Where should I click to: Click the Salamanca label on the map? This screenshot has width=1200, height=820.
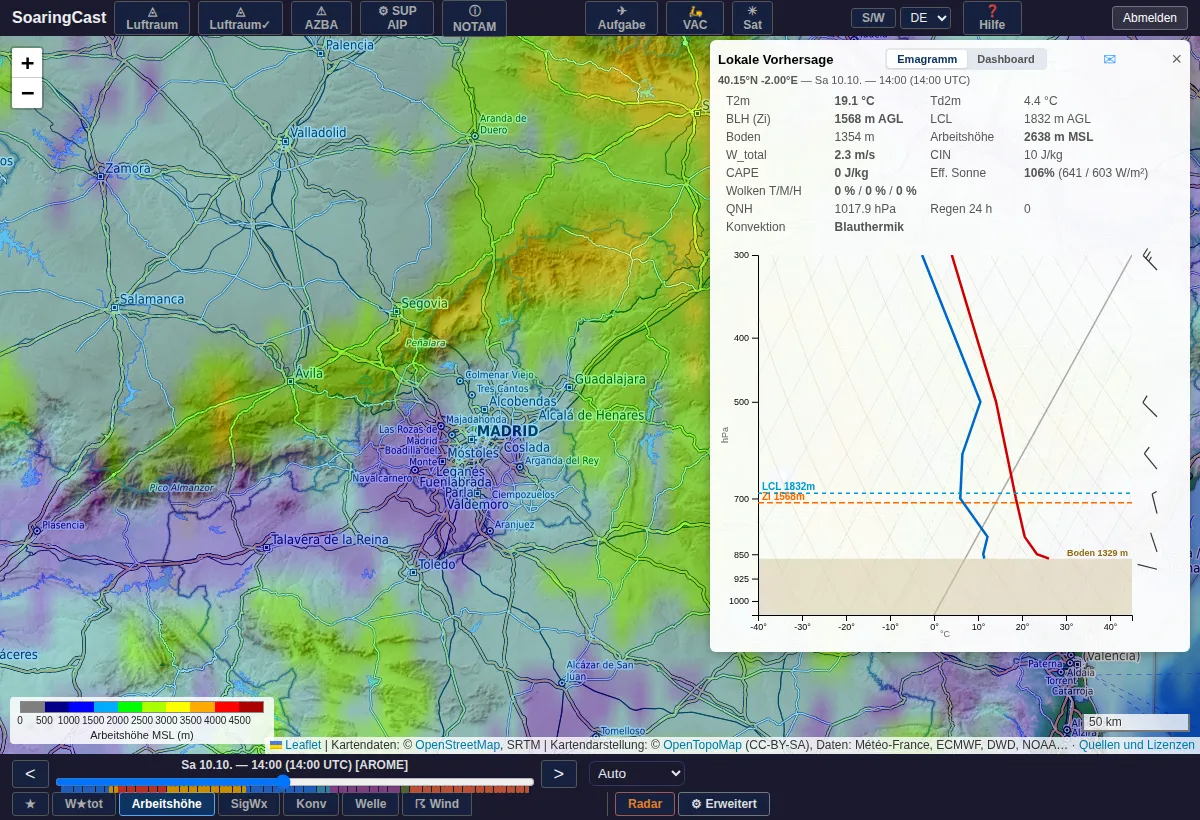152,299
